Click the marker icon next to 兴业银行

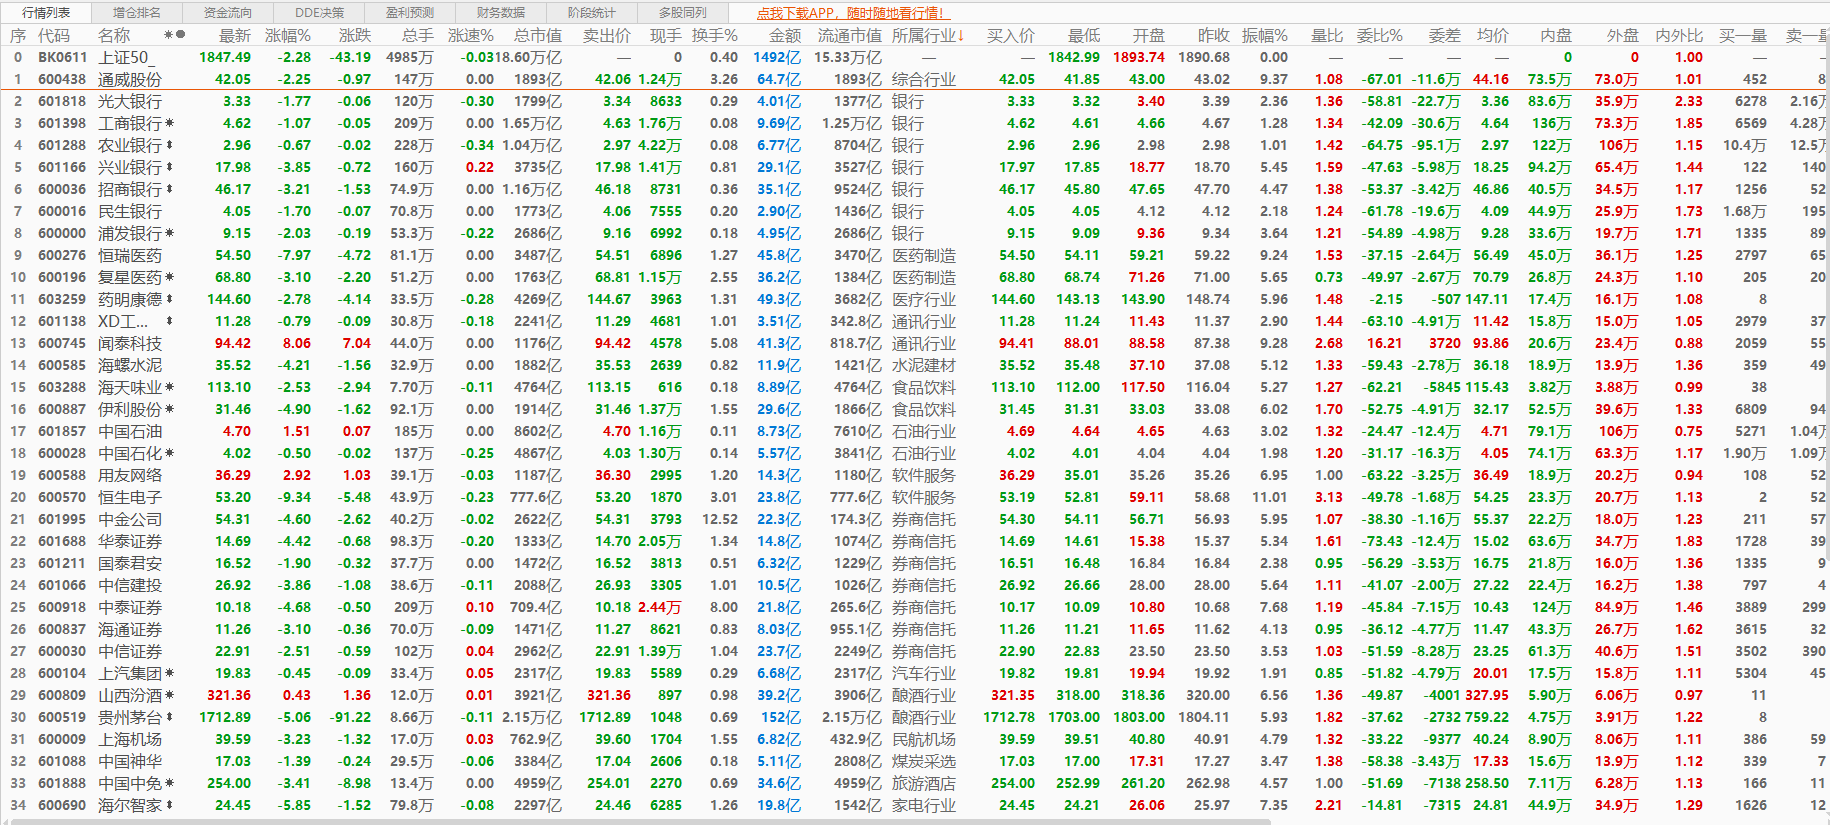(x=170, y=167)
